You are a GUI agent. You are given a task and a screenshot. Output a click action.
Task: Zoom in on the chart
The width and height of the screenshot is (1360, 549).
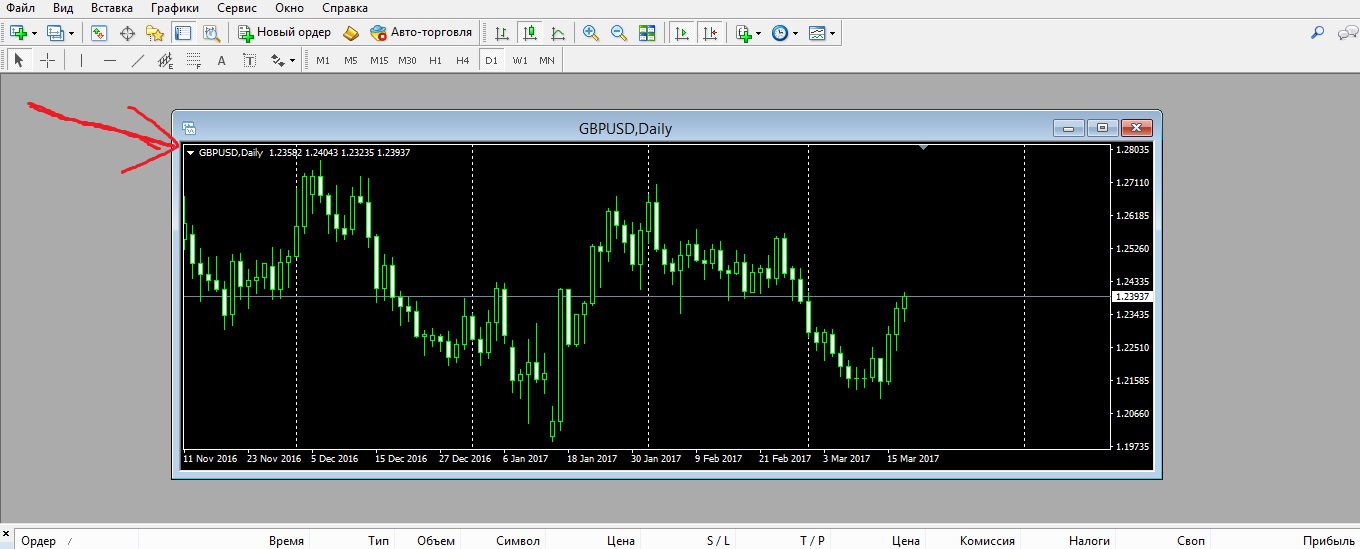(x=591, y=32)
